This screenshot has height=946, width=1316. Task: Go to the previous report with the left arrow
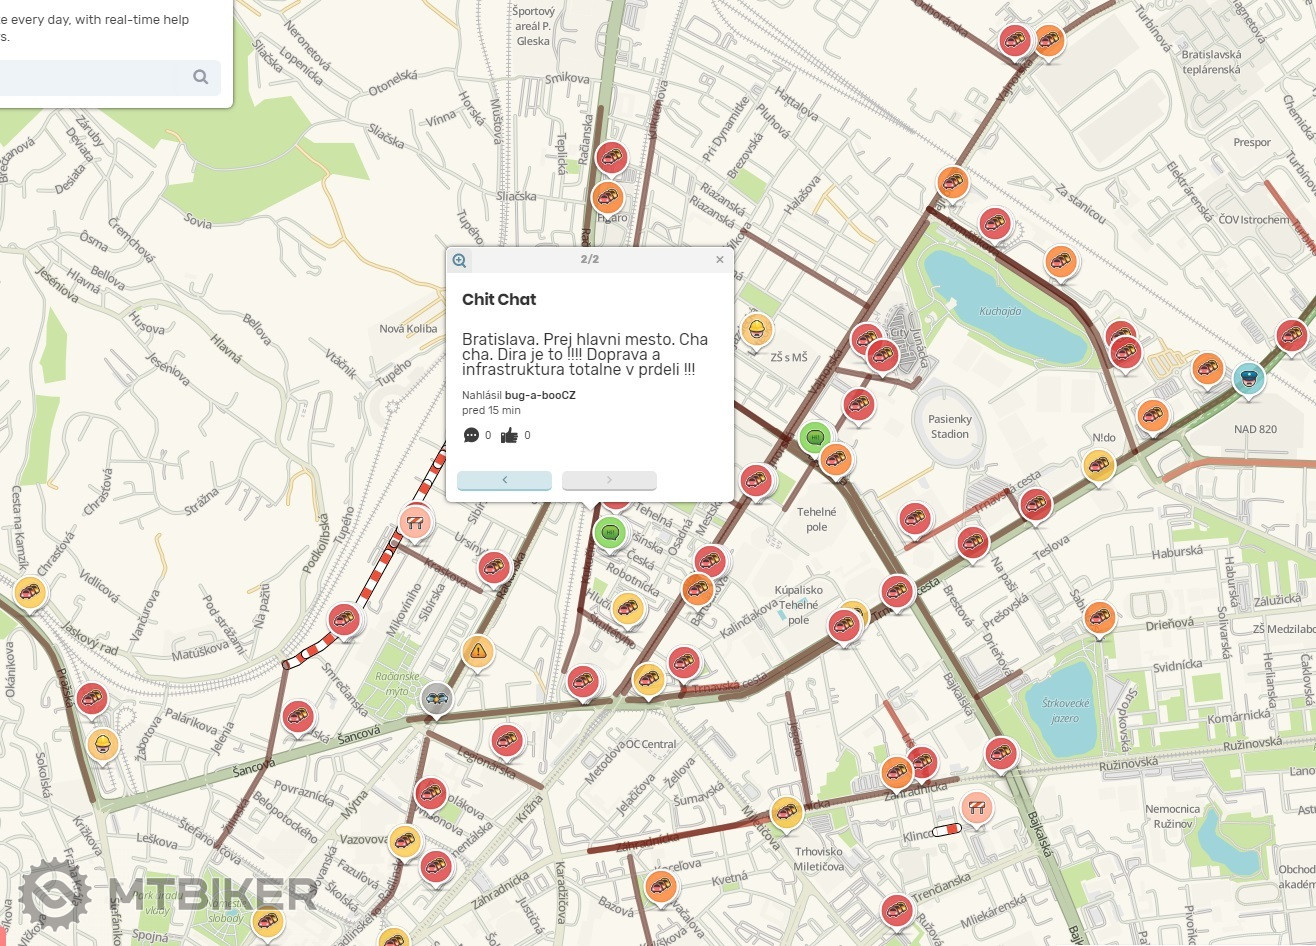click(x=504, y=480)
